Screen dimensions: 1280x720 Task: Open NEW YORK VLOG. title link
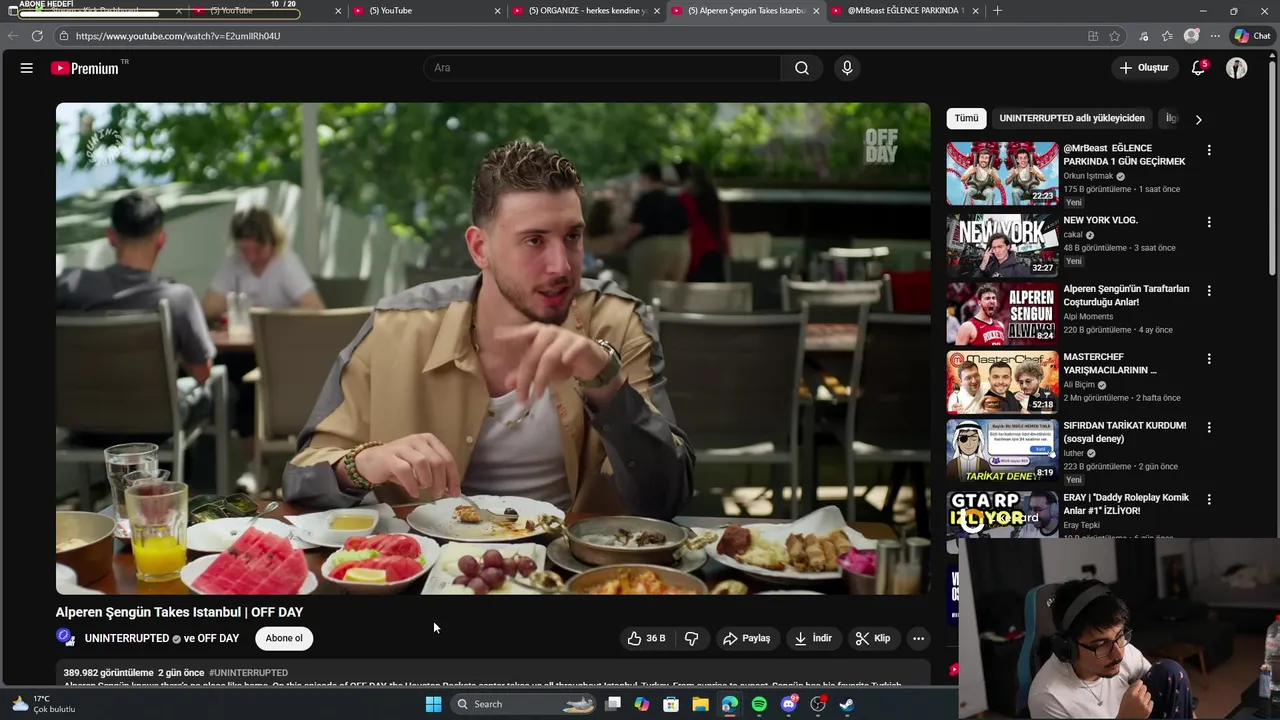click(x=1100, y=220)
